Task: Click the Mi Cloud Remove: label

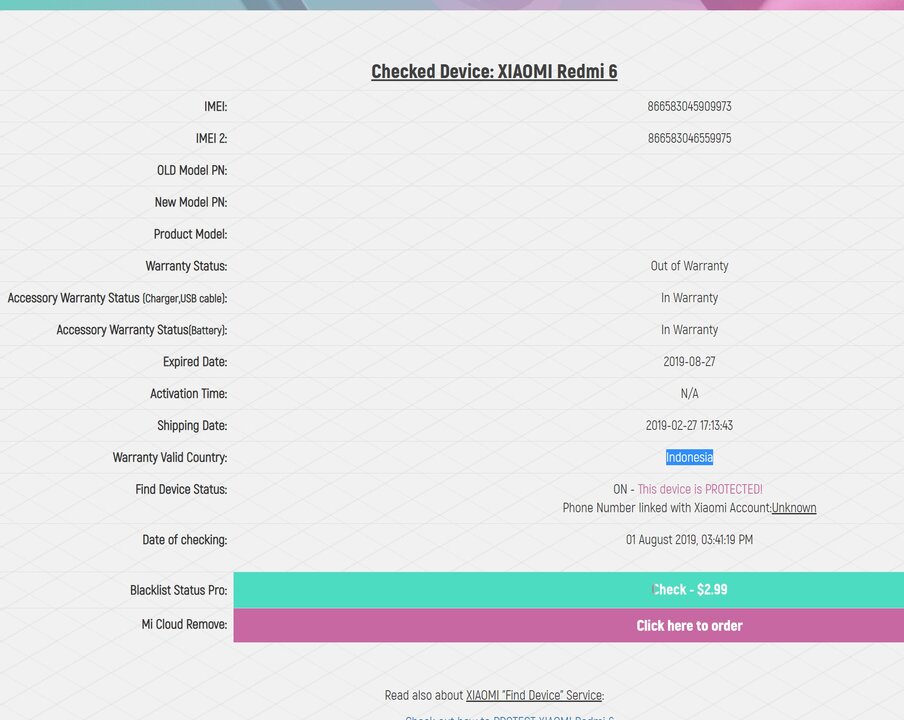Action: (x=184, y=624)
